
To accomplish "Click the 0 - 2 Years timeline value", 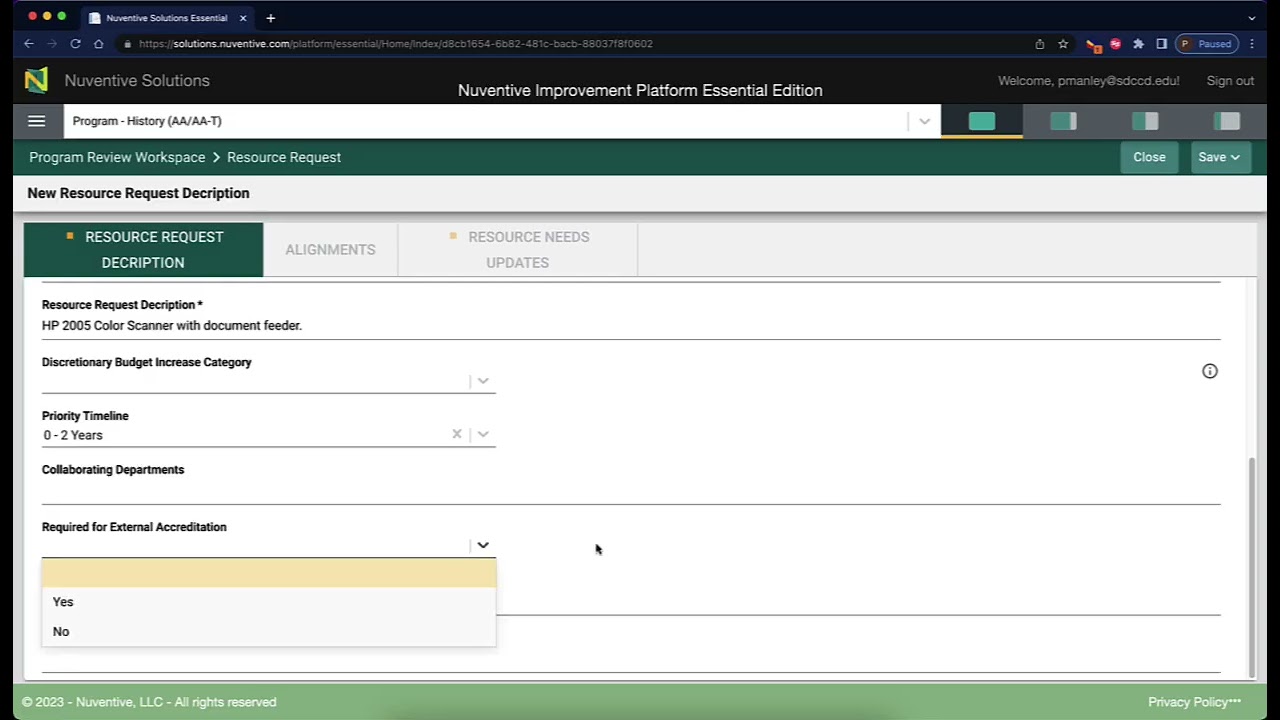I will coord(73,435).
